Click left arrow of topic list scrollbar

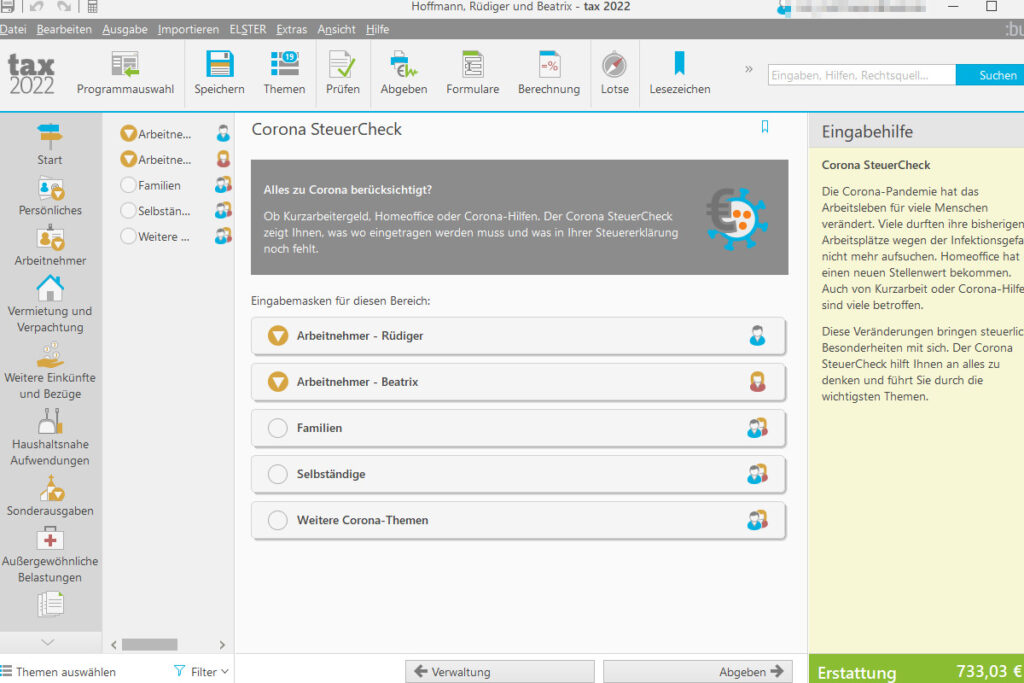[114, 644]
